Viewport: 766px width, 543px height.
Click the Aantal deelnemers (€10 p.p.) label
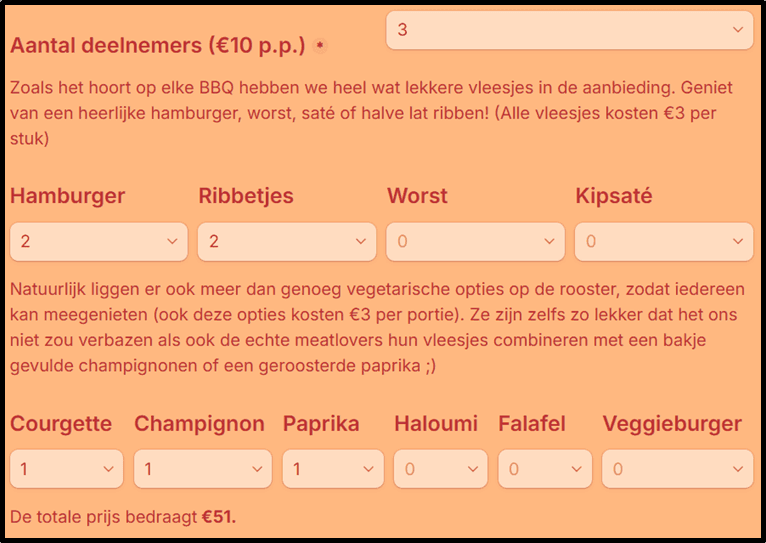[x=159, y=45]
